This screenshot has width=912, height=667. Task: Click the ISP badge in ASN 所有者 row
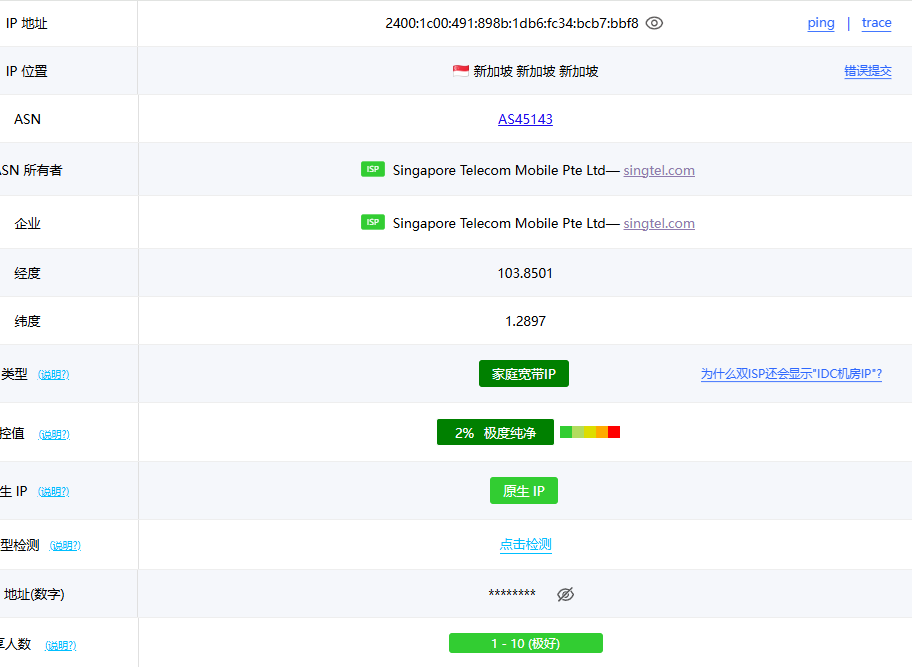372,169
